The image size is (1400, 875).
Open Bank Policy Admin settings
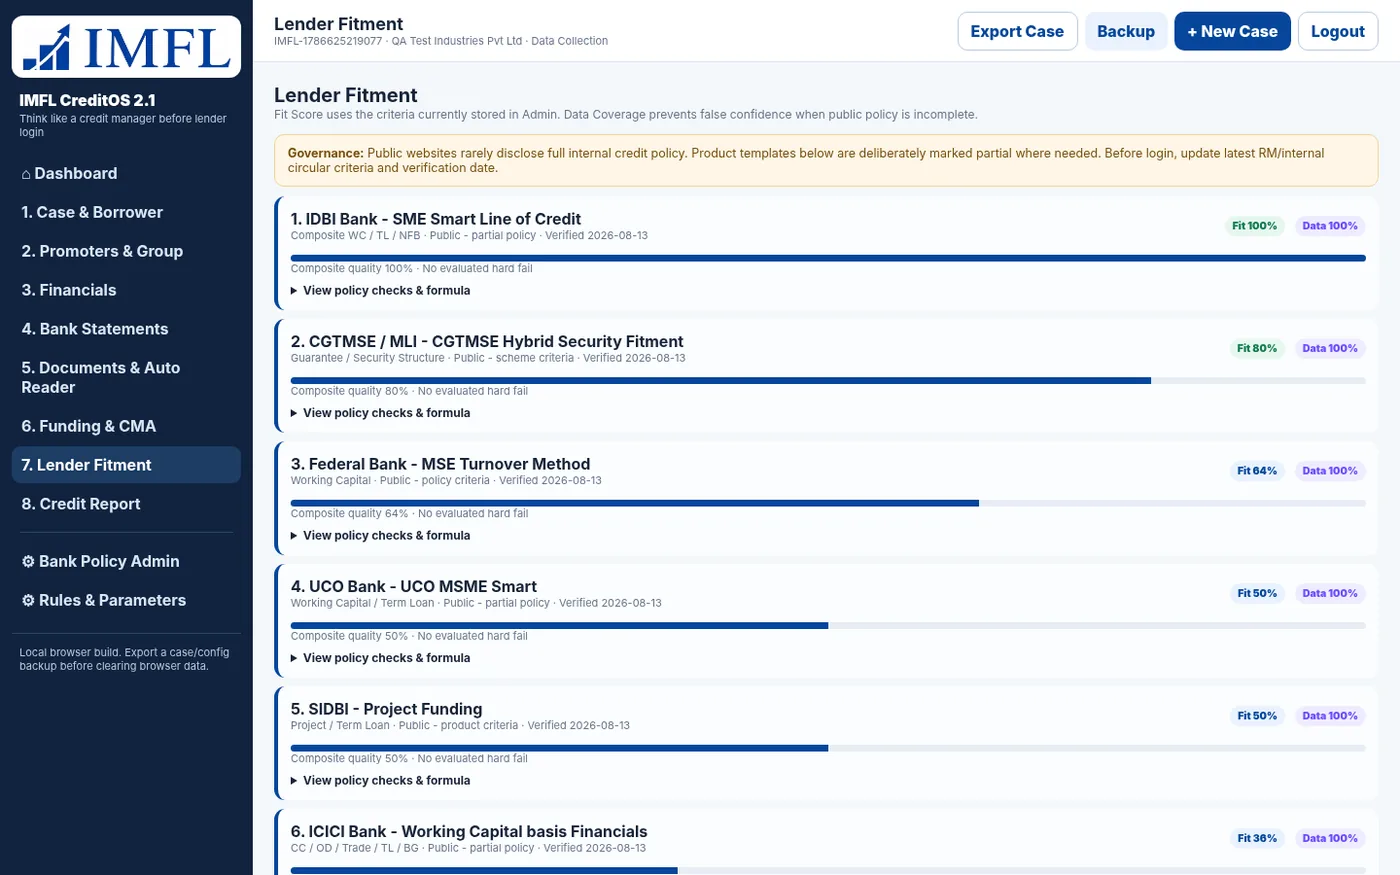click(126, 561)
